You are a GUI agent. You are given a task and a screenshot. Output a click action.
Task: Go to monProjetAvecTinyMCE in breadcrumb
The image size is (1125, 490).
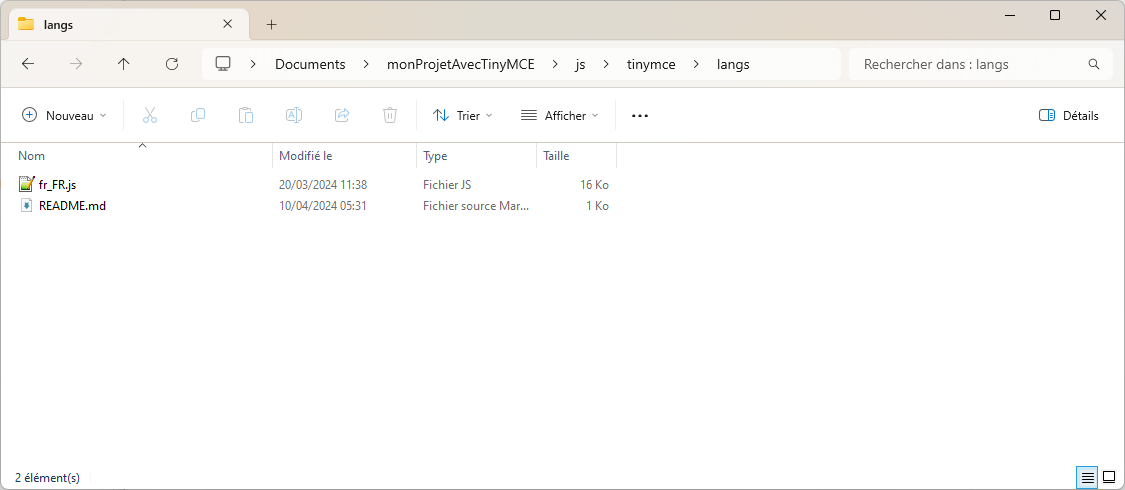pyautogui.click(x=460, y=64)
